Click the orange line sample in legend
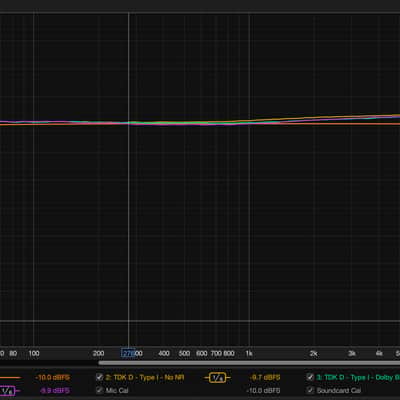 click(10, 378)
